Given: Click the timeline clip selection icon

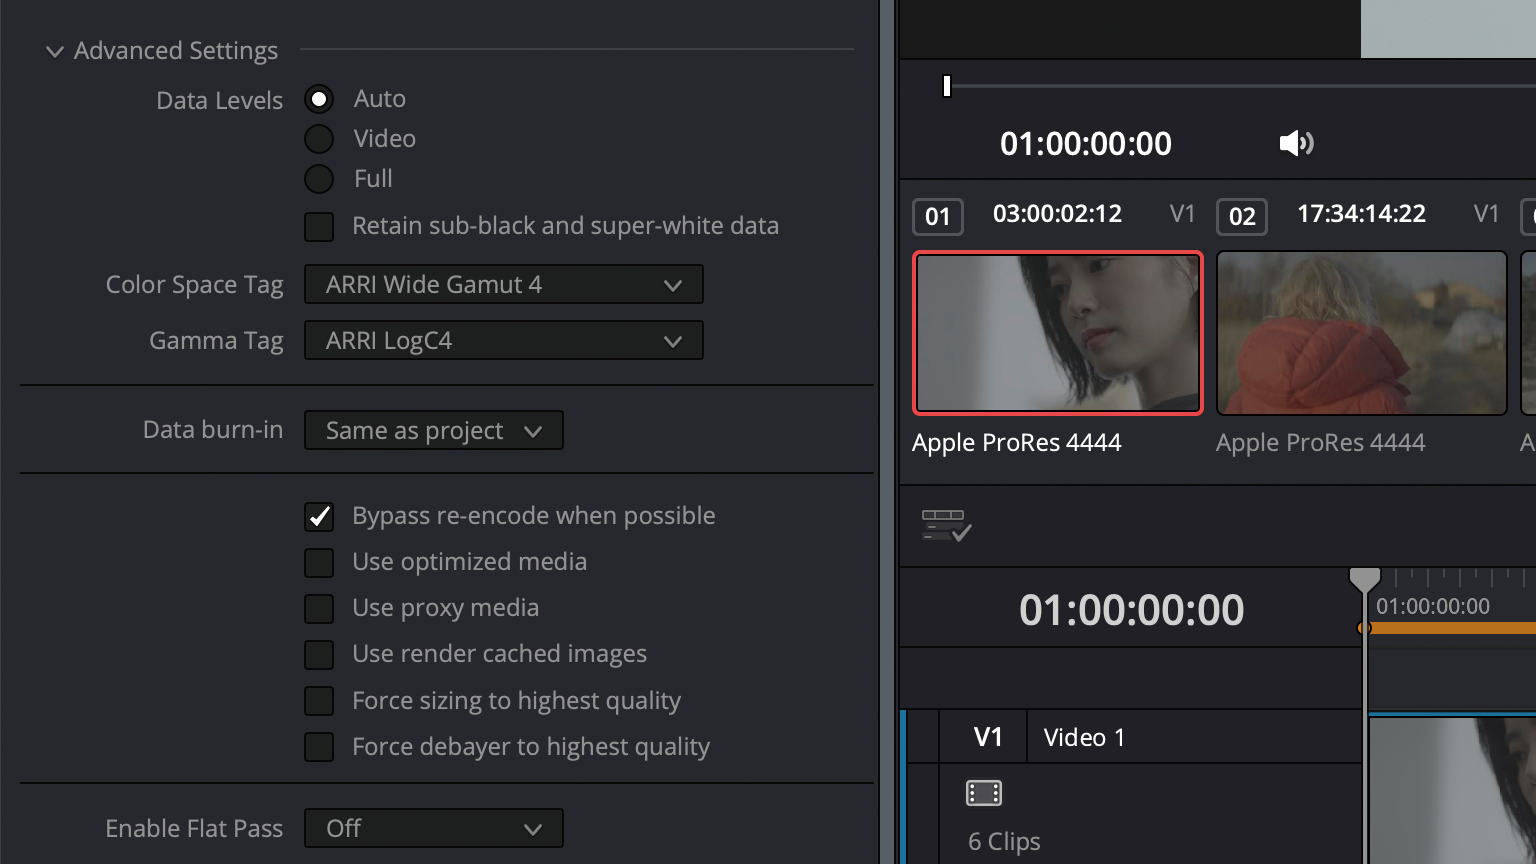Looking at the screenshot, I should [x=945, y=525].
